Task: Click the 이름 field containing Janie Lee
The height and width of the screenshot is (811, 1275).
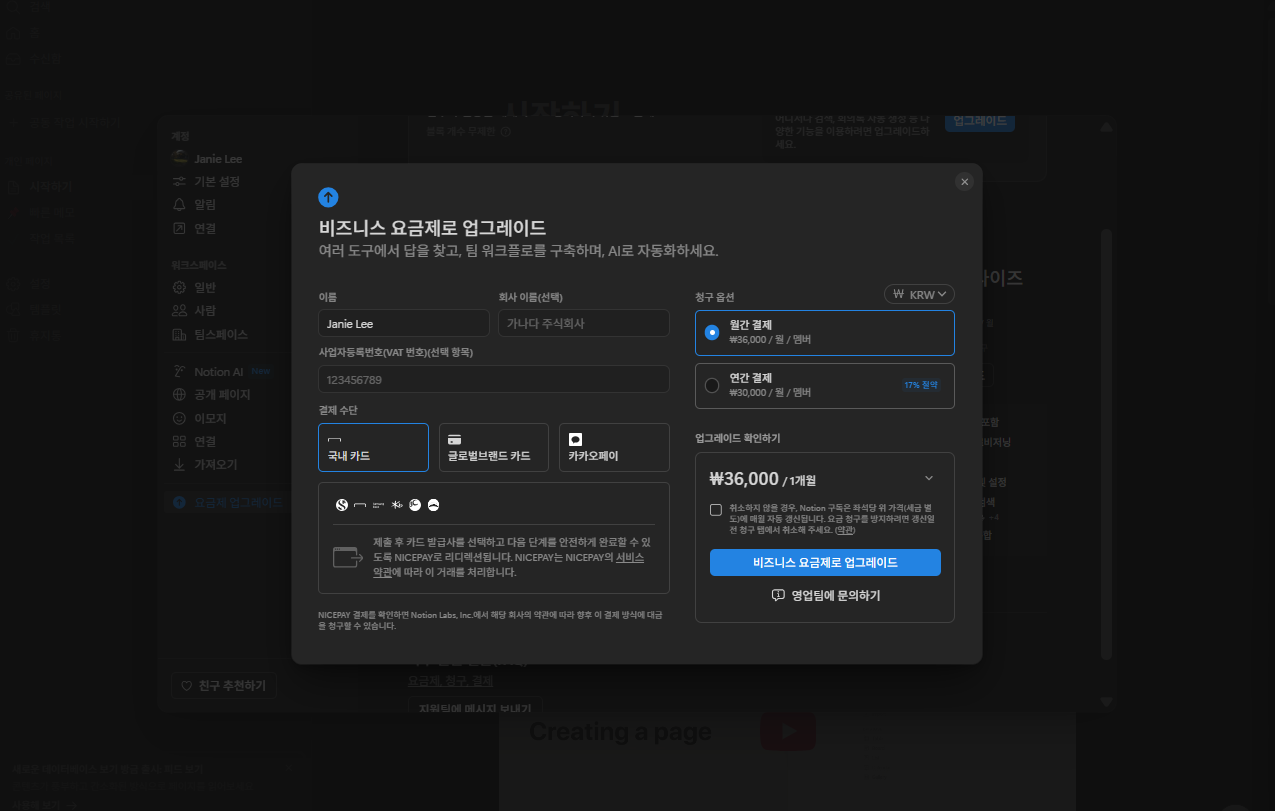Action: 404,323
